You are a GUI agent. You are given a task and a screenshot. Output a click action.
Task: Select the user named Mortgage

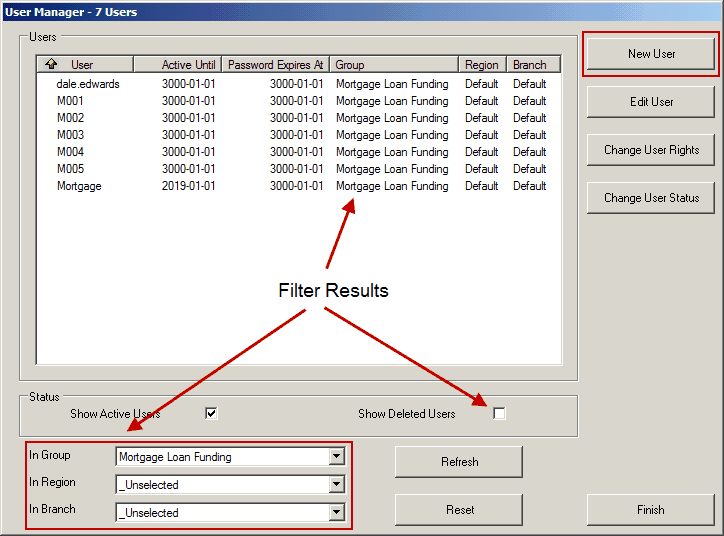click(x=79, y=187)
